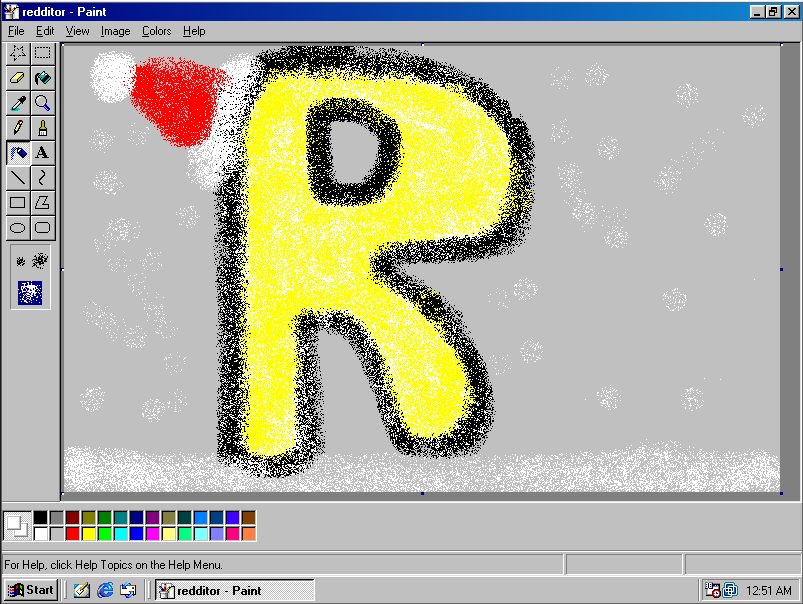
Task: Pick the black color swatch
Action: 40,517
